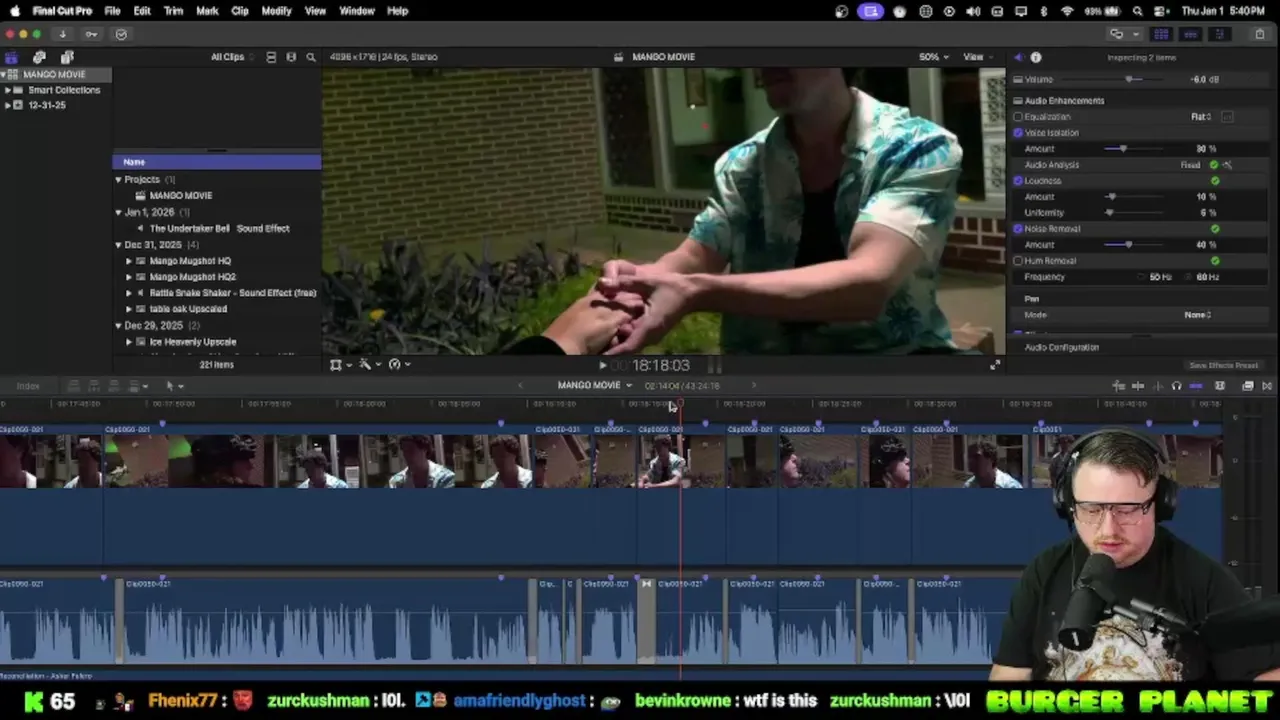
Task: Click the timeline Index button
Action: (28, 386)
